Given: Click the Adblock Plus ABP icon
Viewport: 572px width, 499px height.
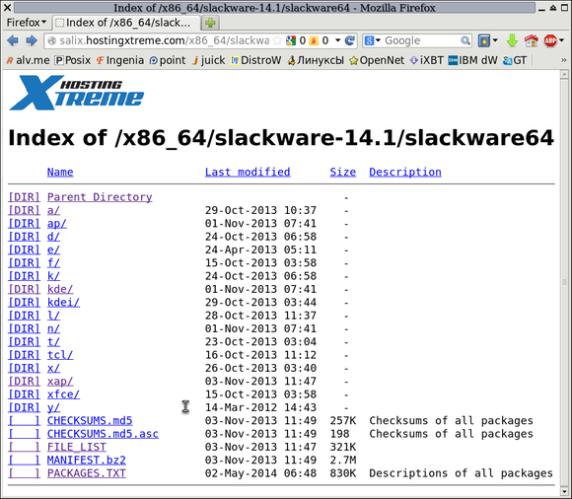Looking at the screenshot, I should [550, 40].
